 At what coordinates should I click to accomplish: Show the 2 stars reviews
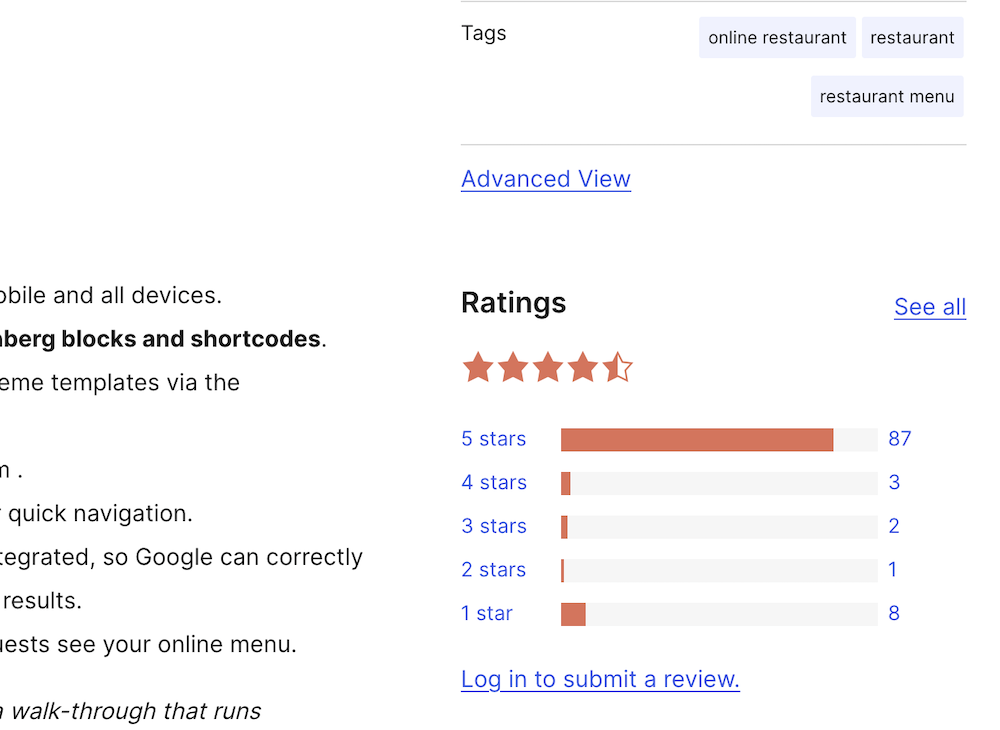pyautogui.click(x=494, y=570)
